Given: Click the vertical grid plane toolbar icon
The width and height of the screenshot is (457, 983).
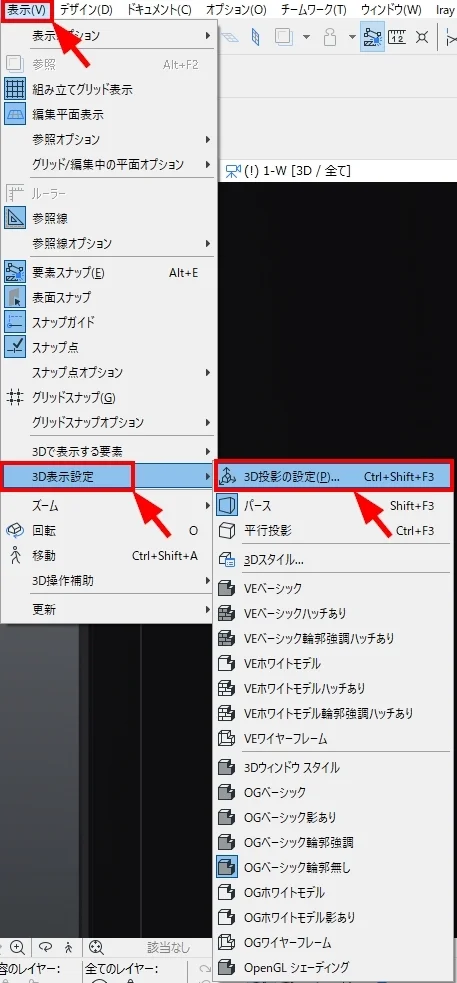Looking at the screenshot, I should click(255, 36).
